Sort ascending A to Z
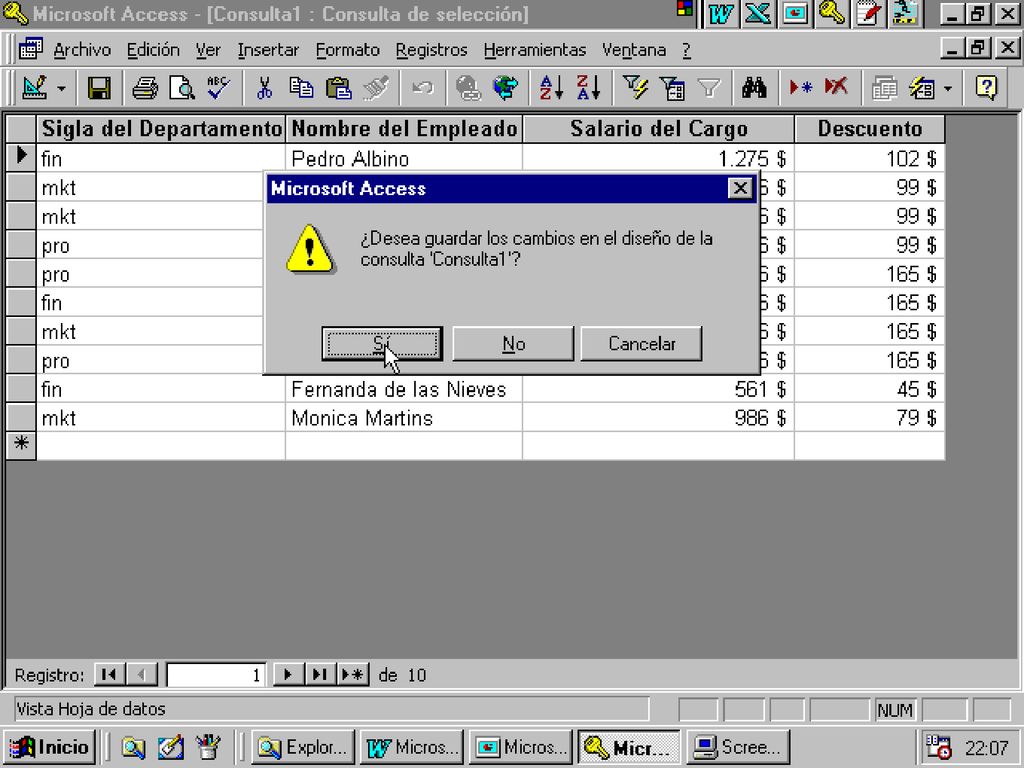 click(551, 88)
